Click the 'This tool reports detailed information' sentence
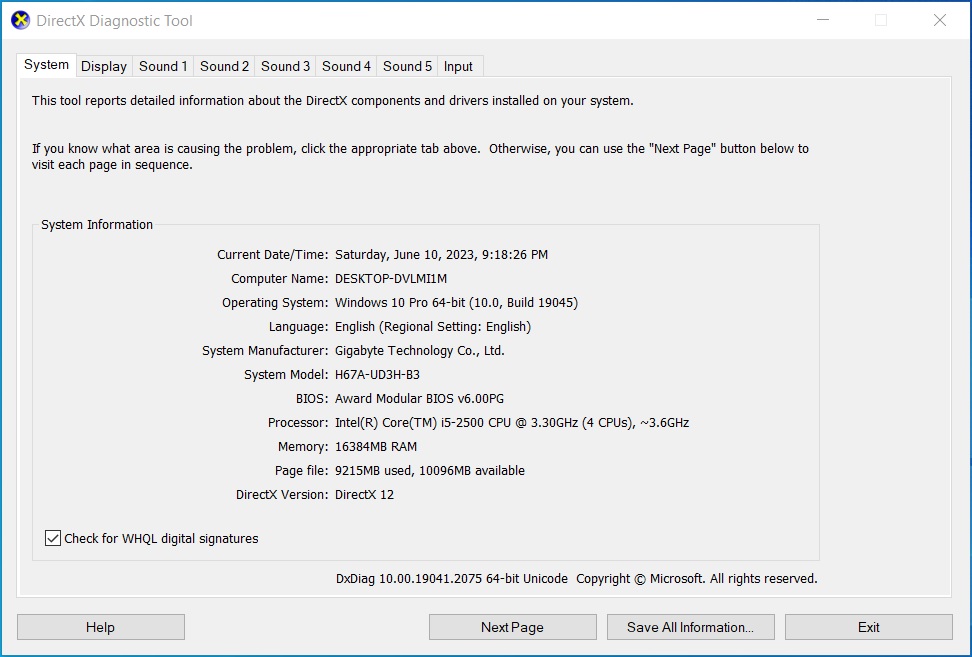This screenshot has height=657, width=972. click(x=333, y=101)
